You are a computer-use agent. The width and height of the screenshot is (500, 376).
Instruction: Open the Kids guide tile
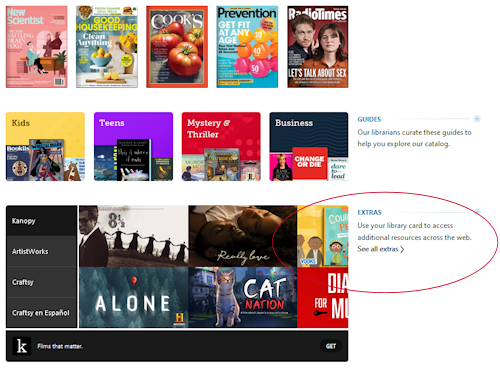45,147
